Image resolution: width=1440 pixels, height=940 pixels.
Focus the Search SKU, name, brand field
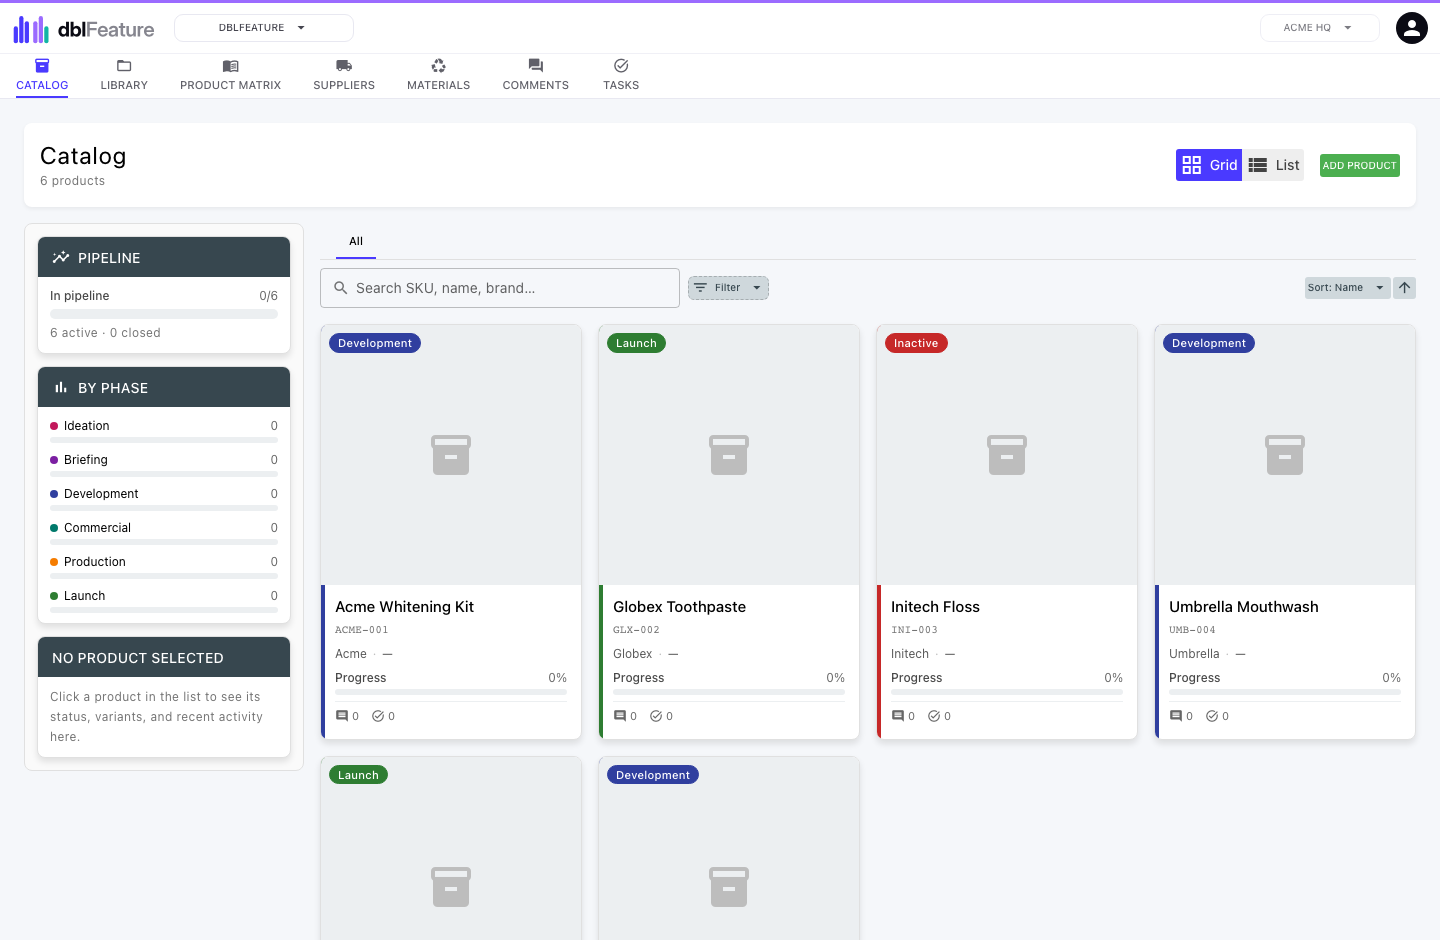coord(500,288)
